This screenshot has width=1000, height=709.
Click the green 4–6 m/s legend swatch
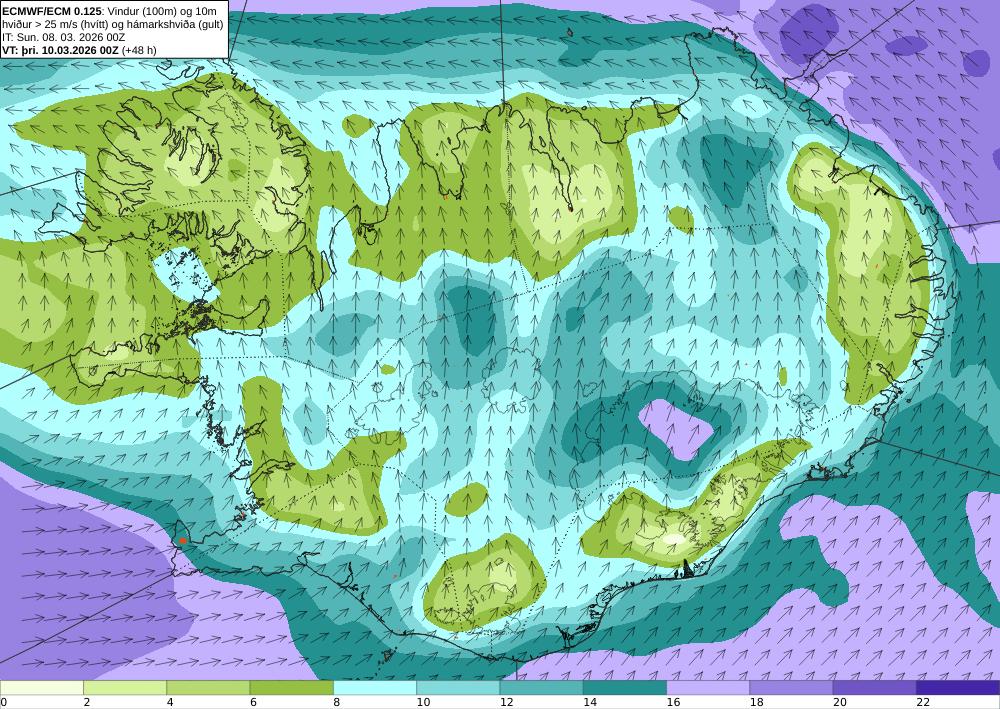208,688
